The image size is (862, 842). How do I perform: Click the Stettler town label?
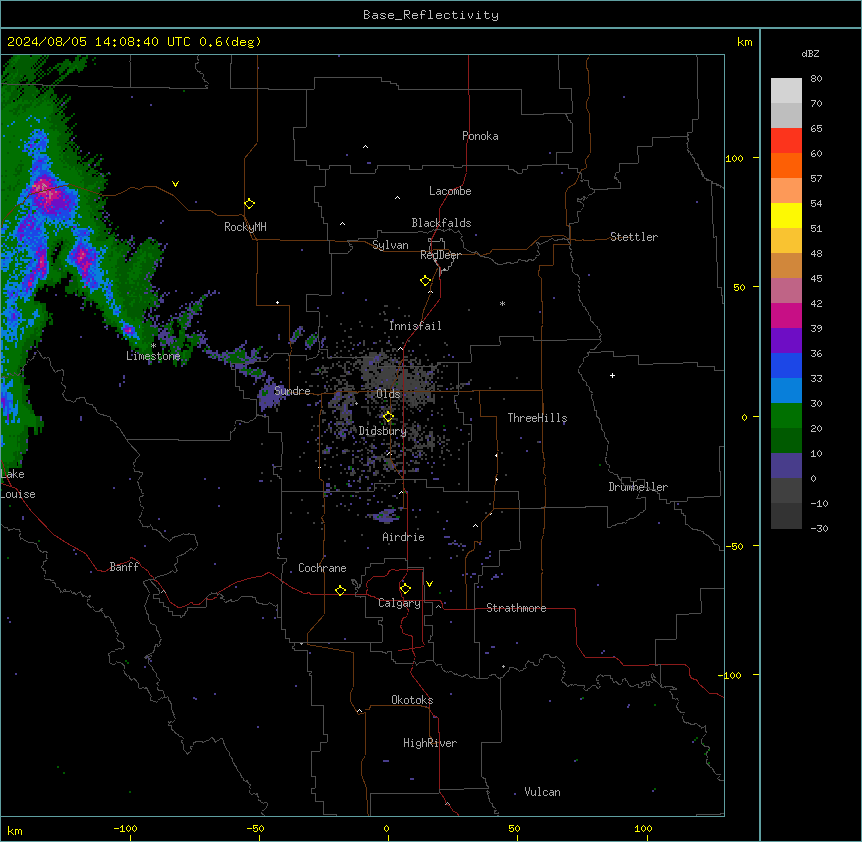(x=634, y=237)
